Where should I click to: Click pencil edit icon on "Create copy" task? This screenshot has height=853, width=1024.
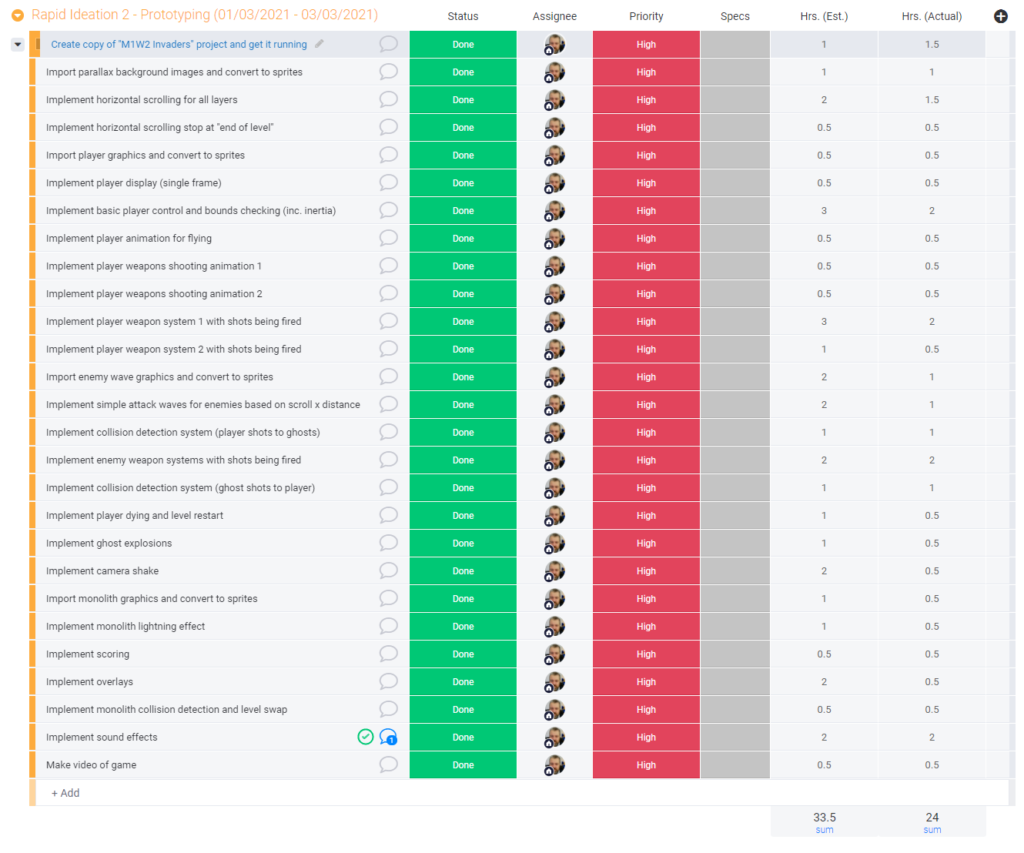[x=319, y=44]
